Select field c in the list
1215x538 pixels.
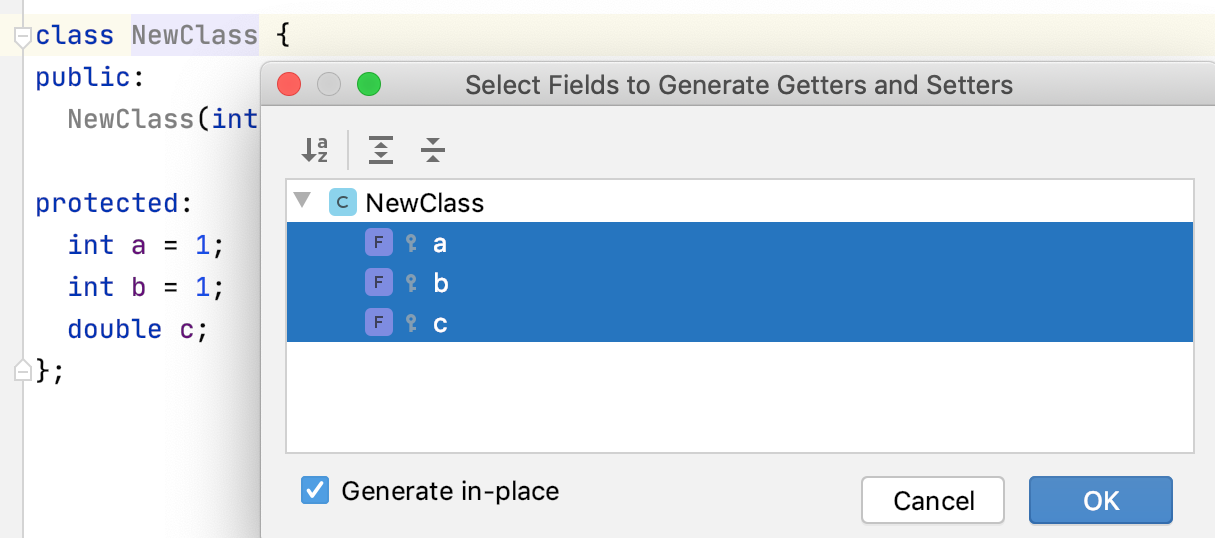tap(441, 323)
